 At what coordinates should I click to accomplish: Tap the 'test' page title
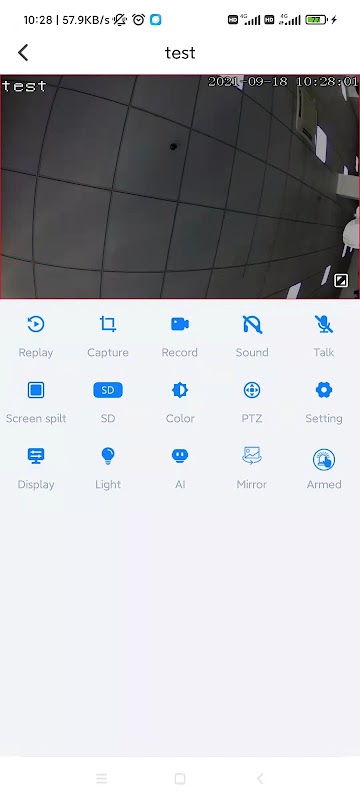coord(180,53)
